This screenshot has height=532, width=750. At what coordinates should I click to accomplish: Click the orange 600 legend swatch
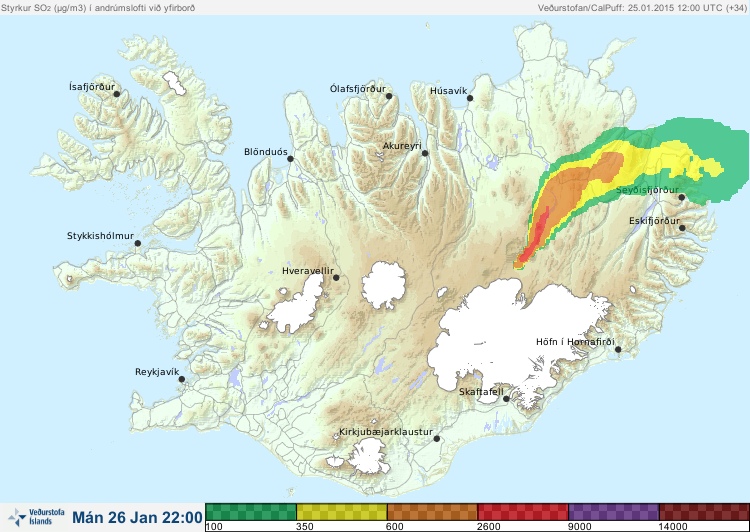432,512
